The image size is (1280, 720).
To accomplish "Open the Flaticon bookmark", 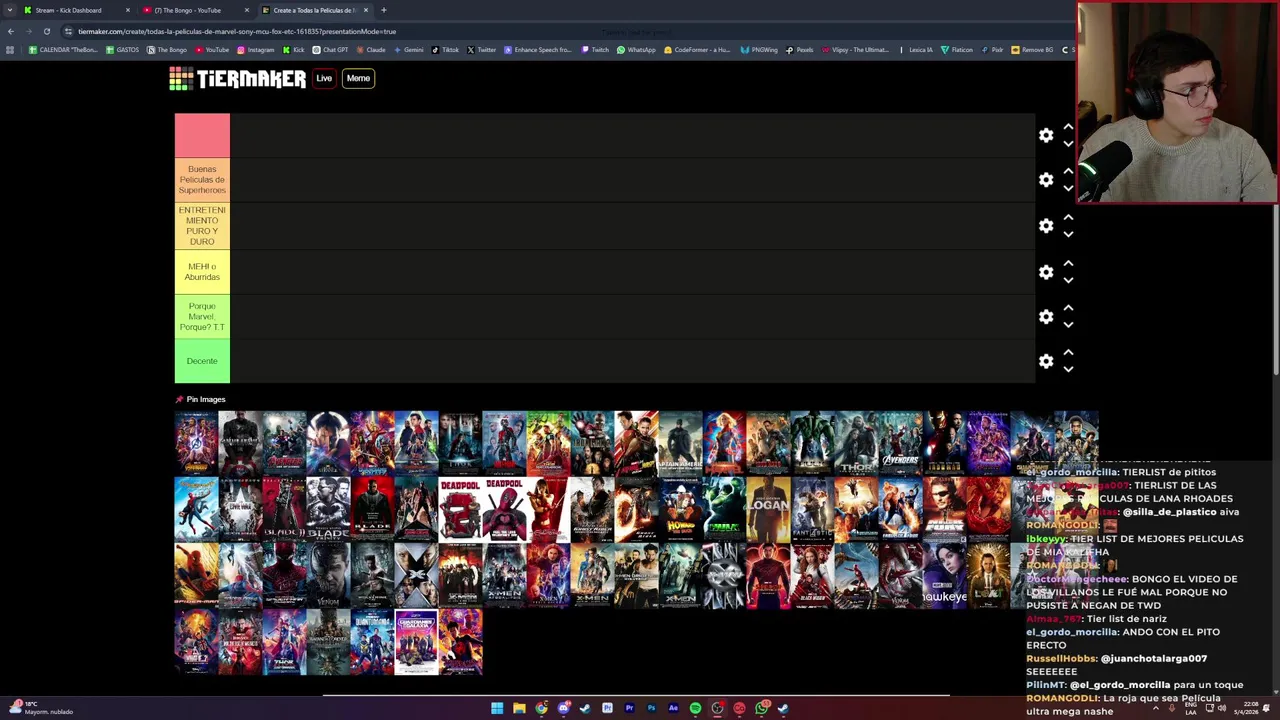I will (x=957, y=50).
